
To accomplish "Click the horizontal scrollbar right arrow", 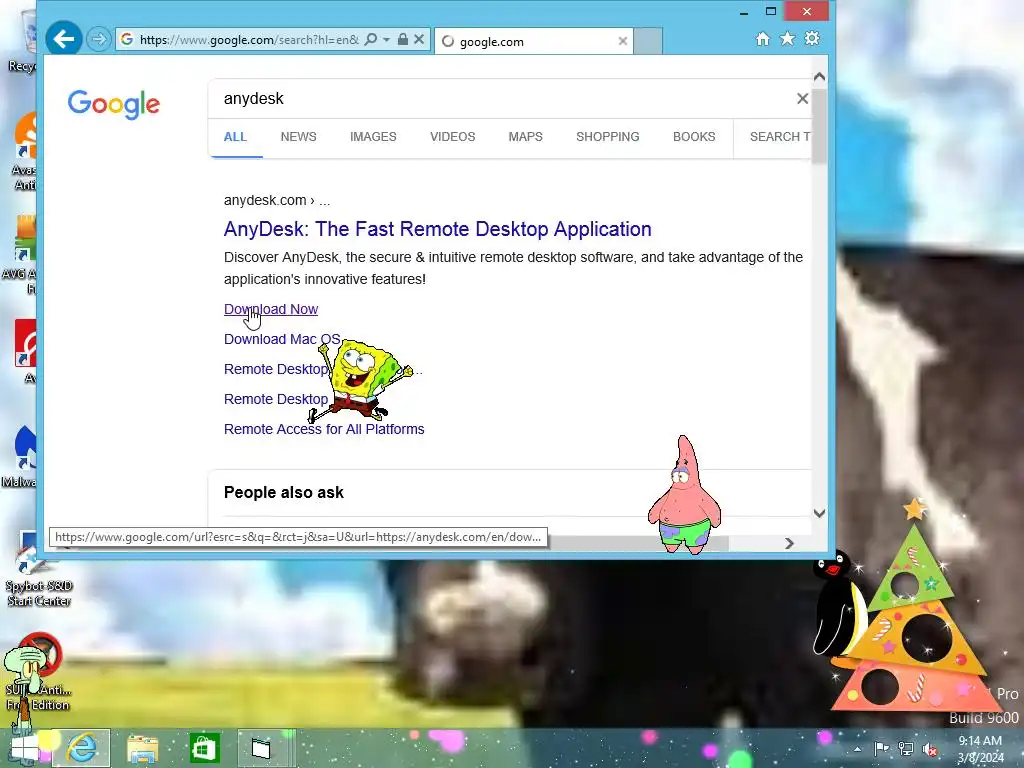I will pos(789,543).
